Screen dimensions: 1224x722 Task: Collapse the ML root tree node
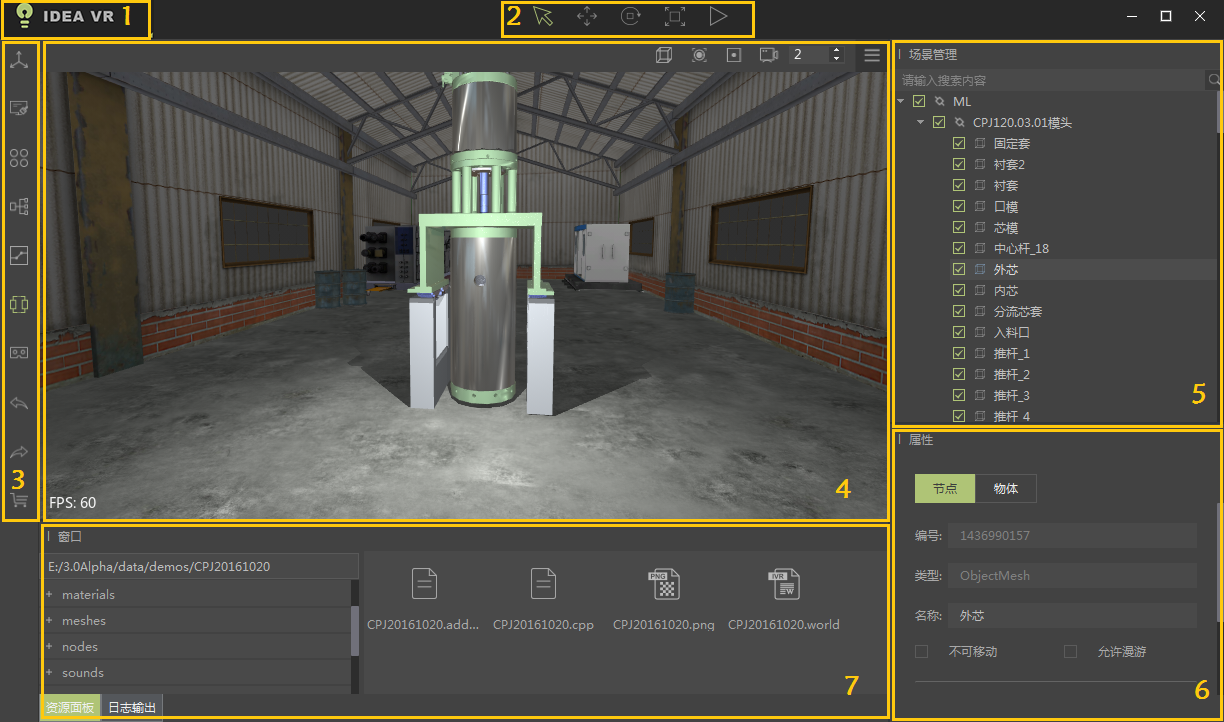900,101
